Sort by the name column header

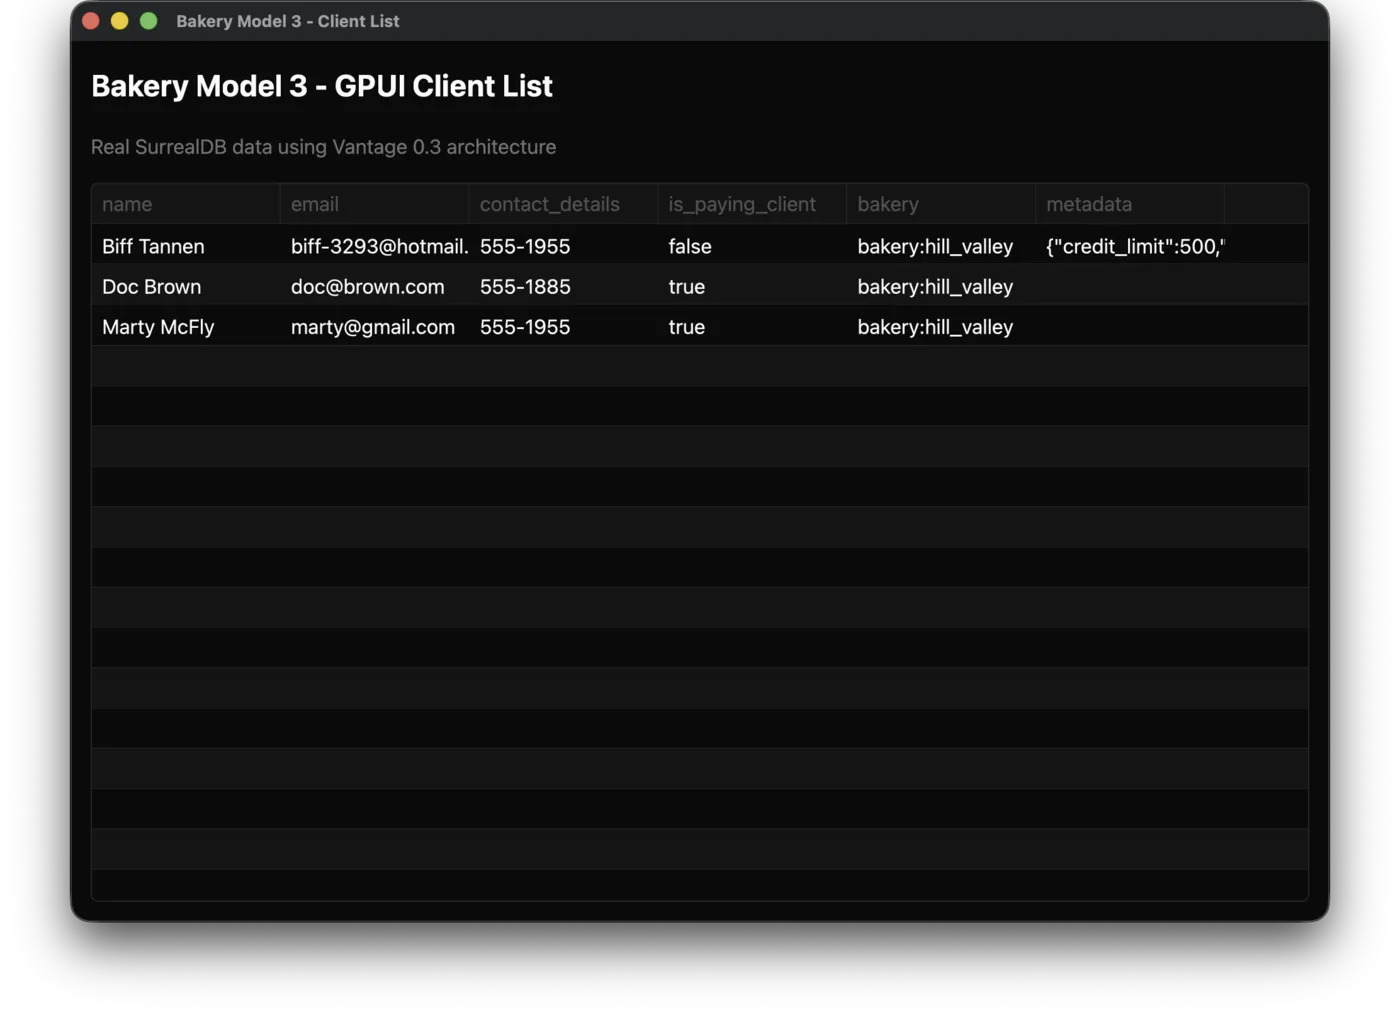pyautogui.click(x=186, y=204)
